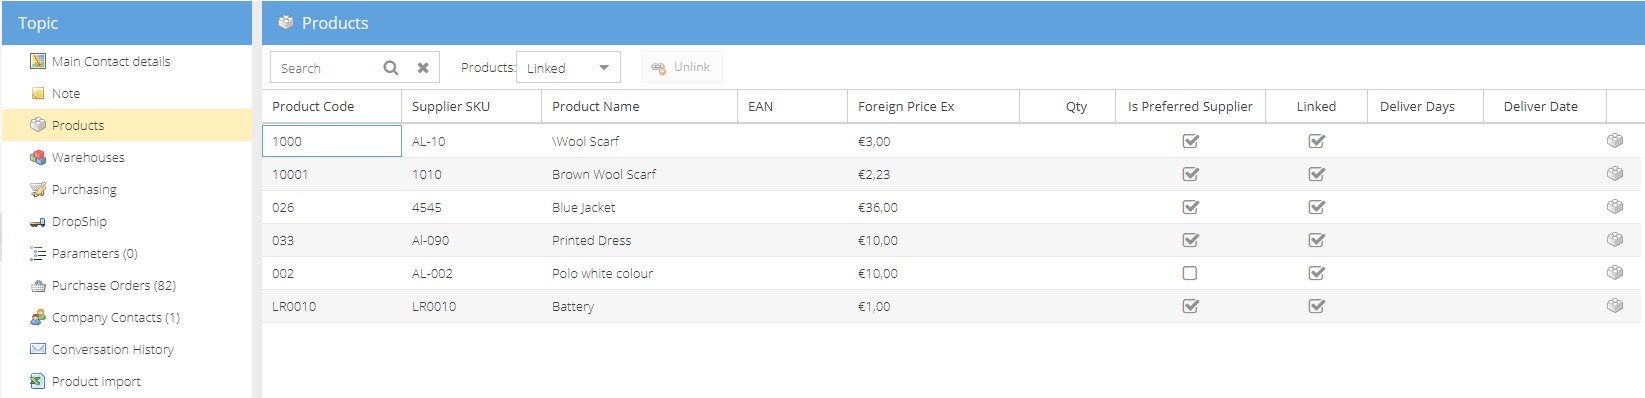
Task: Select Purchase Orders (82) menu item
Action: (x=113, y=285)
